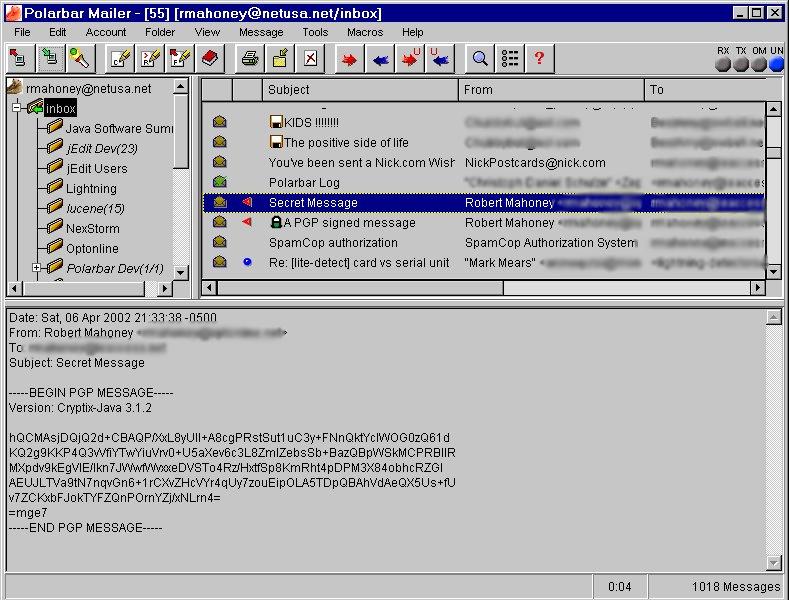789x600 pixels.
Task: Open the Account menu
Action: click(105, 32)
